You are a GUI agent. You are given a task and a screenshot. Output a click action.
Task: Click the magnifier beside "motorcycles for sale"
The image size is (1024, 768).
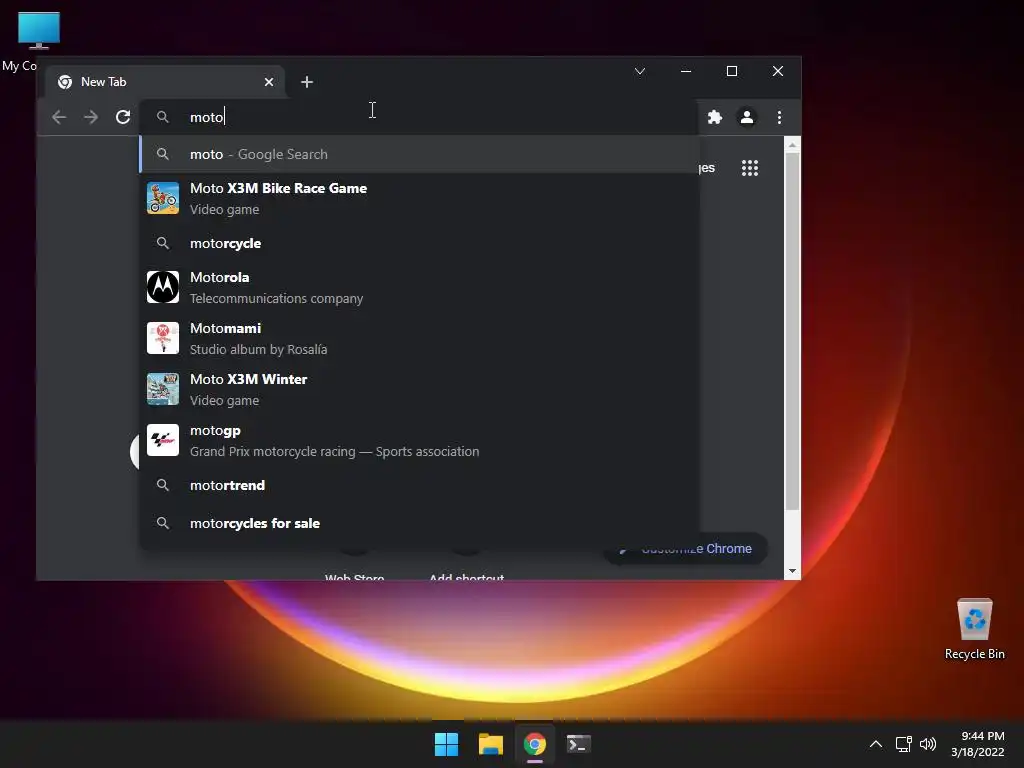click(163, 523)
